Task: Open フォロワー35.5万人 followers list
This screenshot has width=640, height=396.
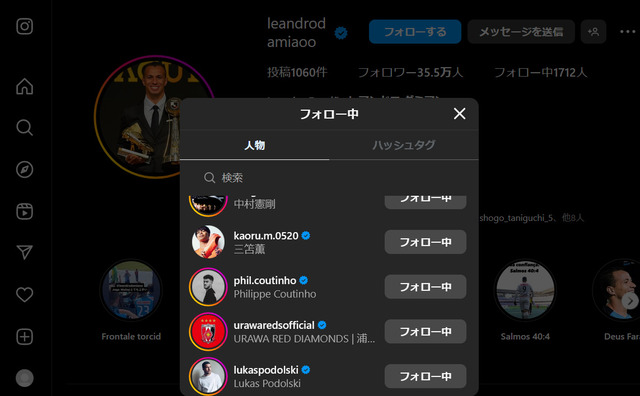Action: click(410, 73)
